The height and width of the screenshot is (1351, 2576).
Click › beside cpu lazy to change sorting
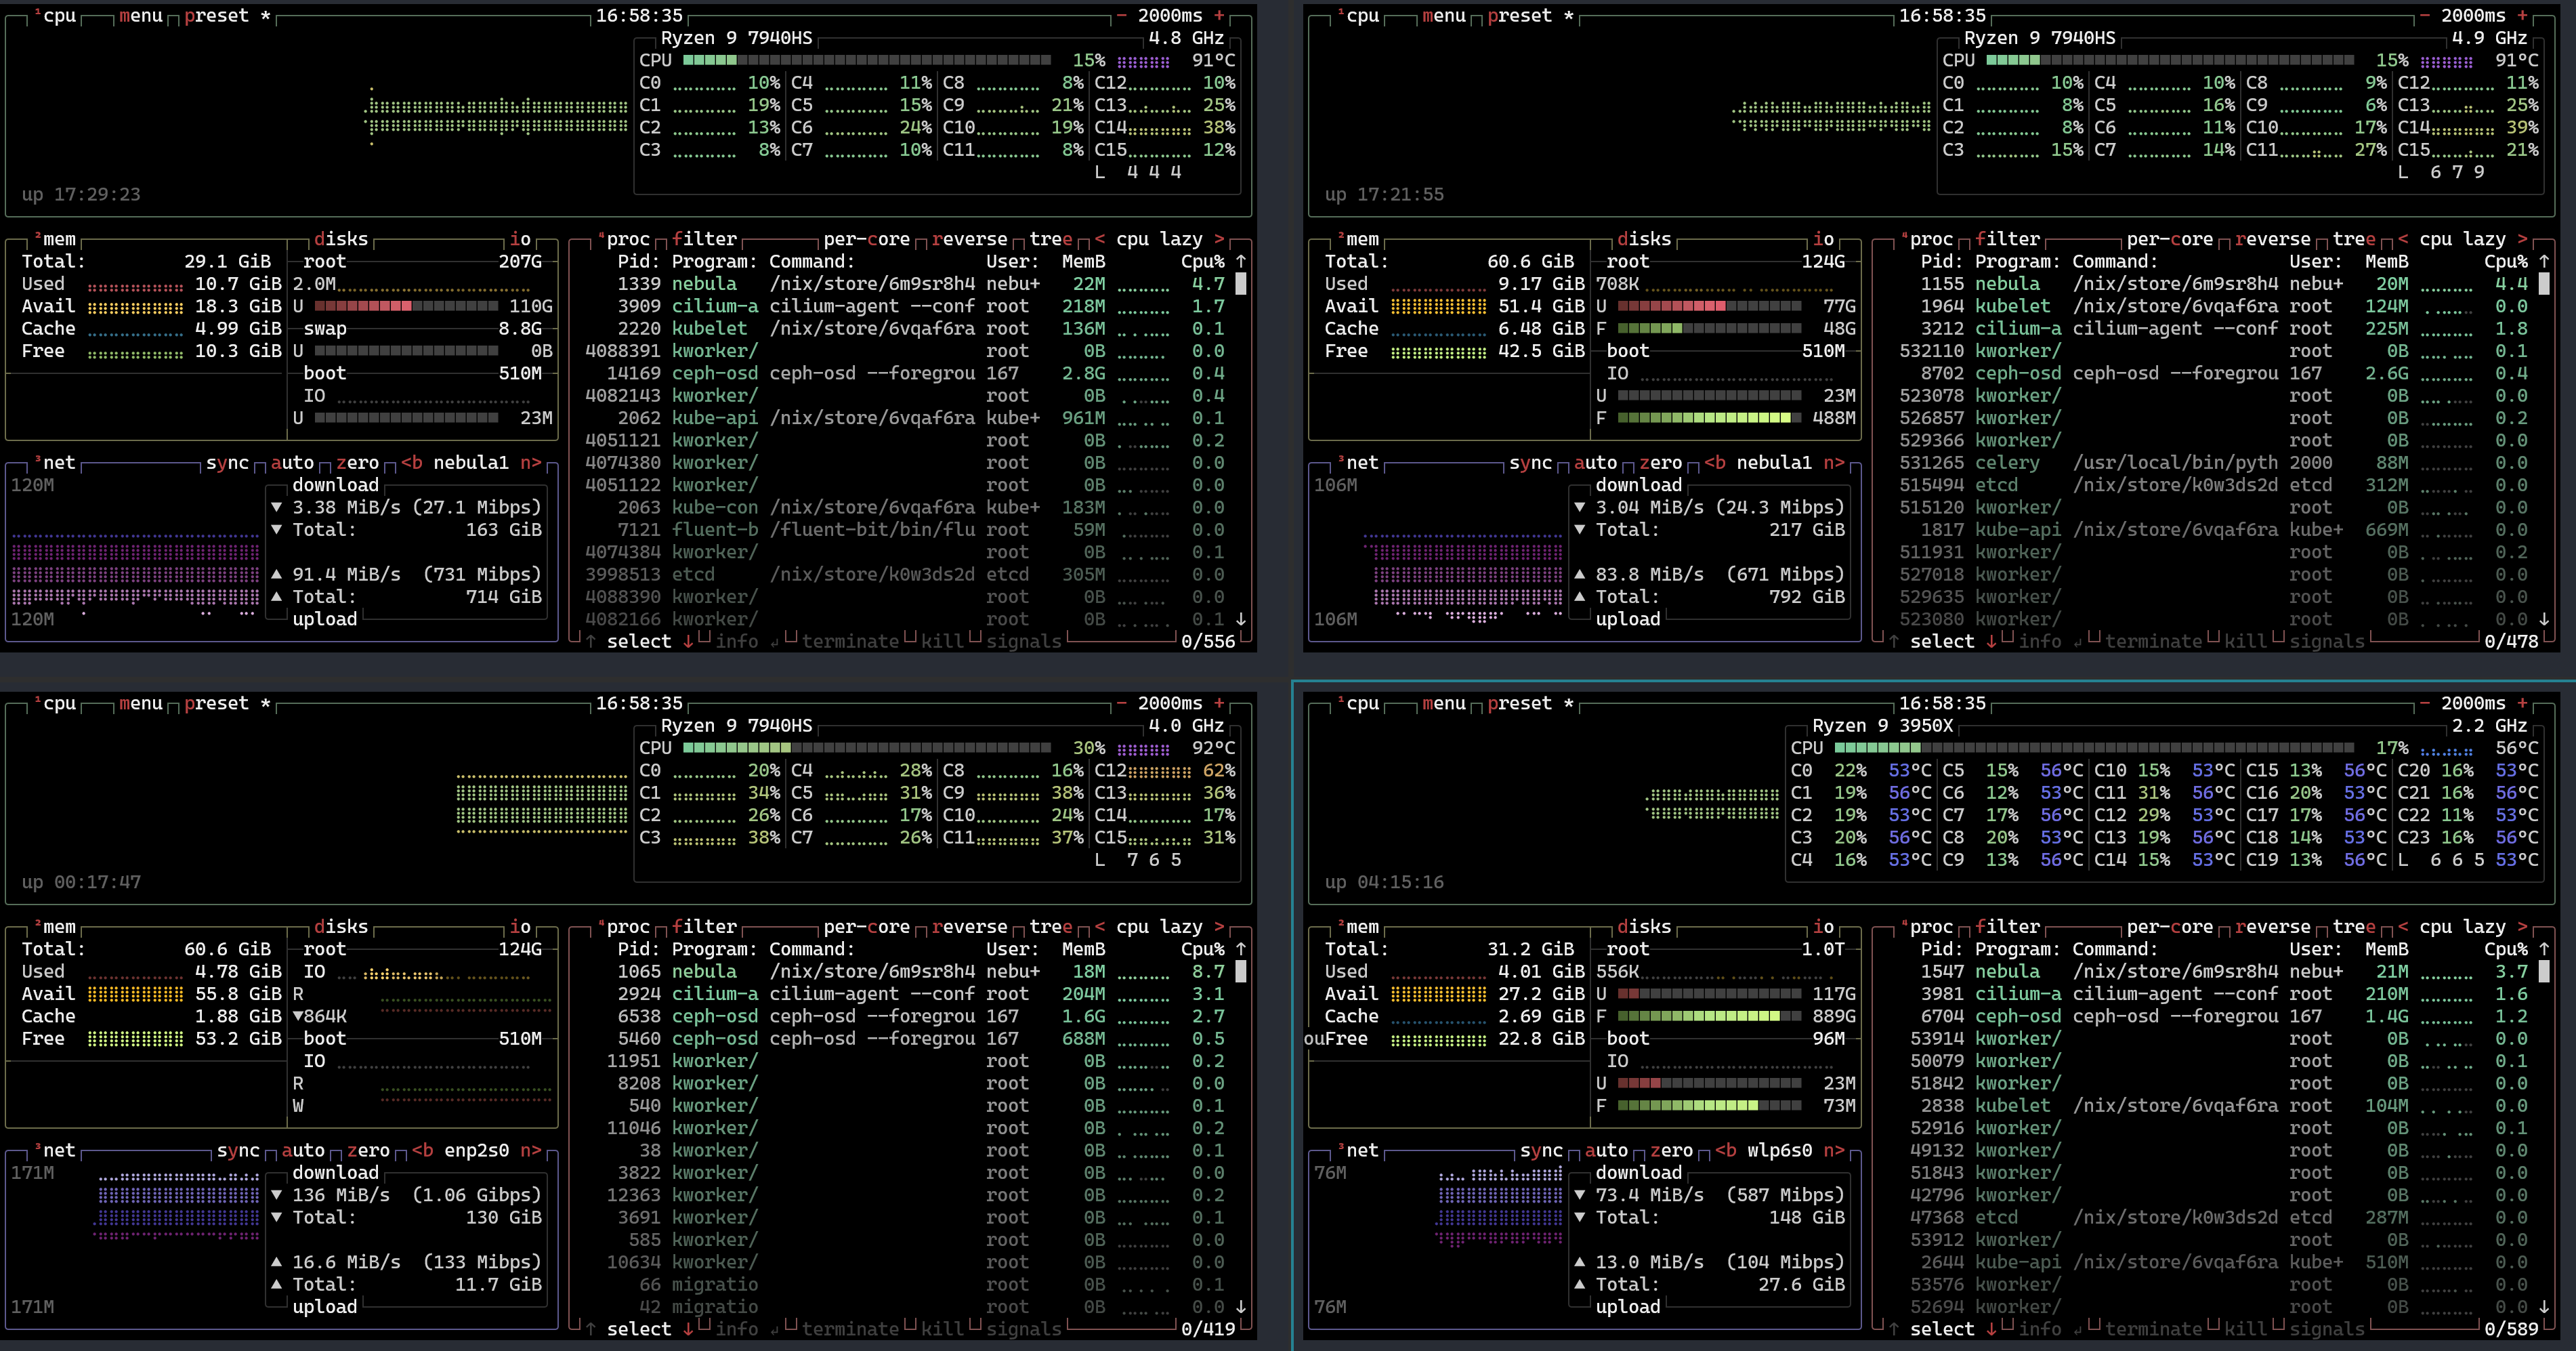click(1220, 239)
